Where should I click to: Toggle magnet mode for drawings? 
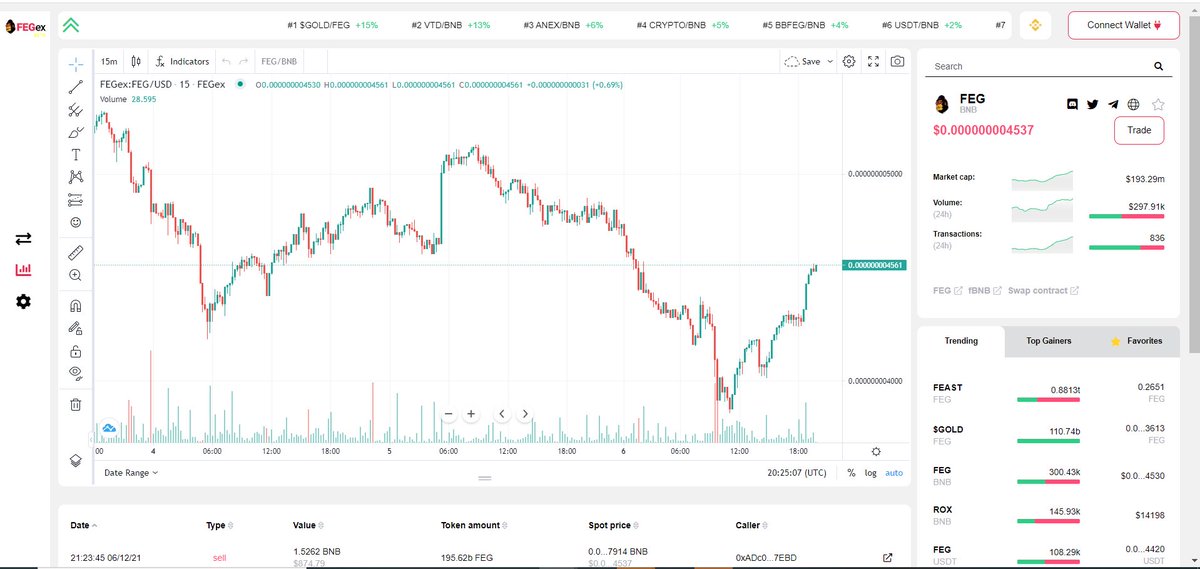[x=75, y=305]
